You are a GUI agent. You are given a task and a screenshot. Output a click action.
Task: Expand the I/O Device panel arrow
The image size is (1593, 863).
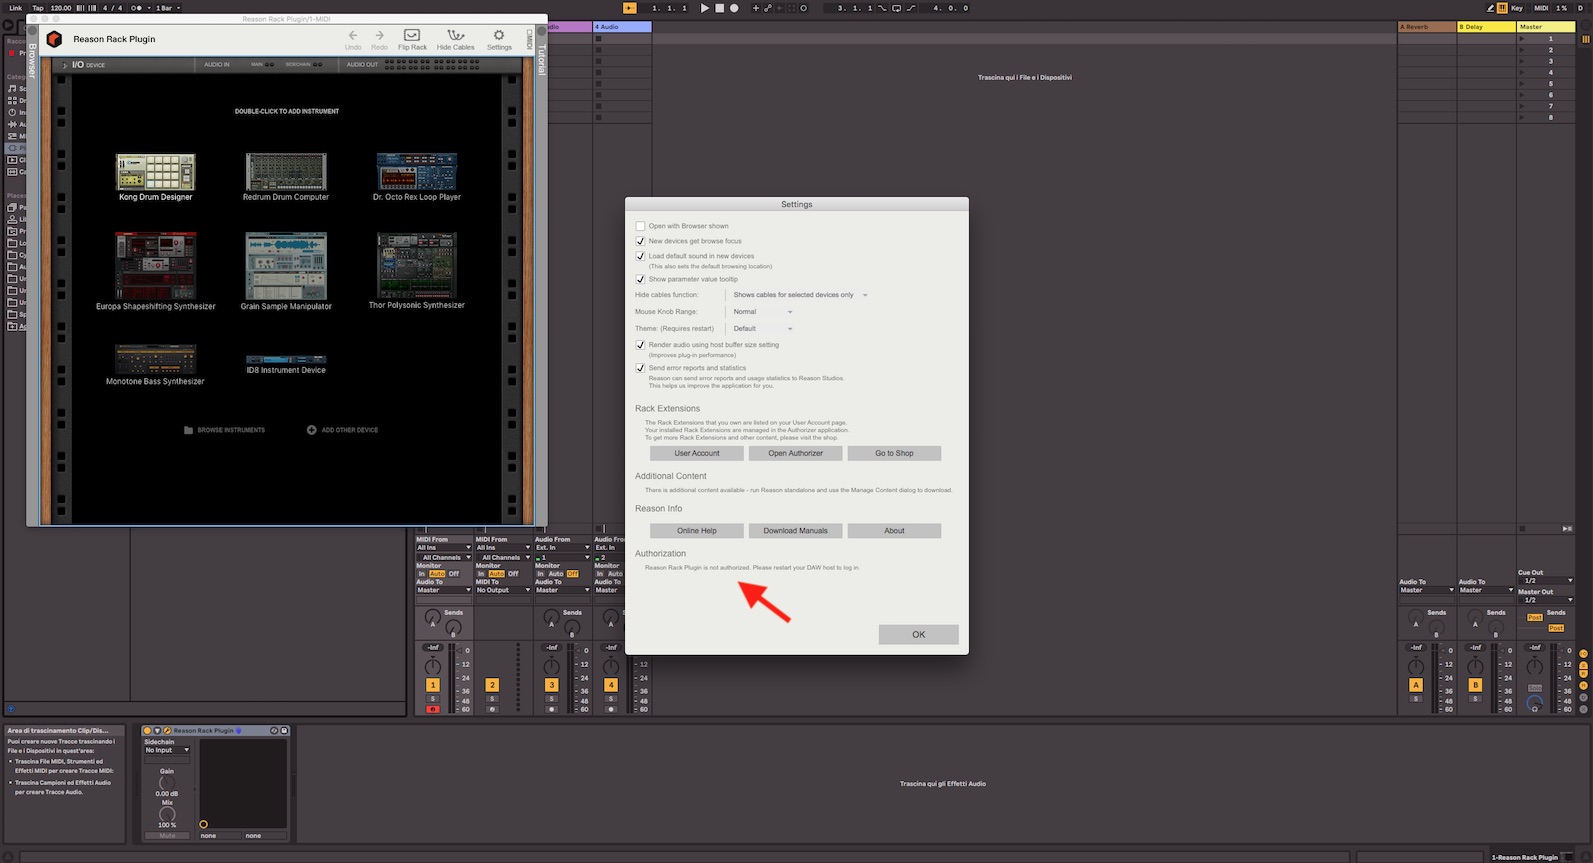65,65
